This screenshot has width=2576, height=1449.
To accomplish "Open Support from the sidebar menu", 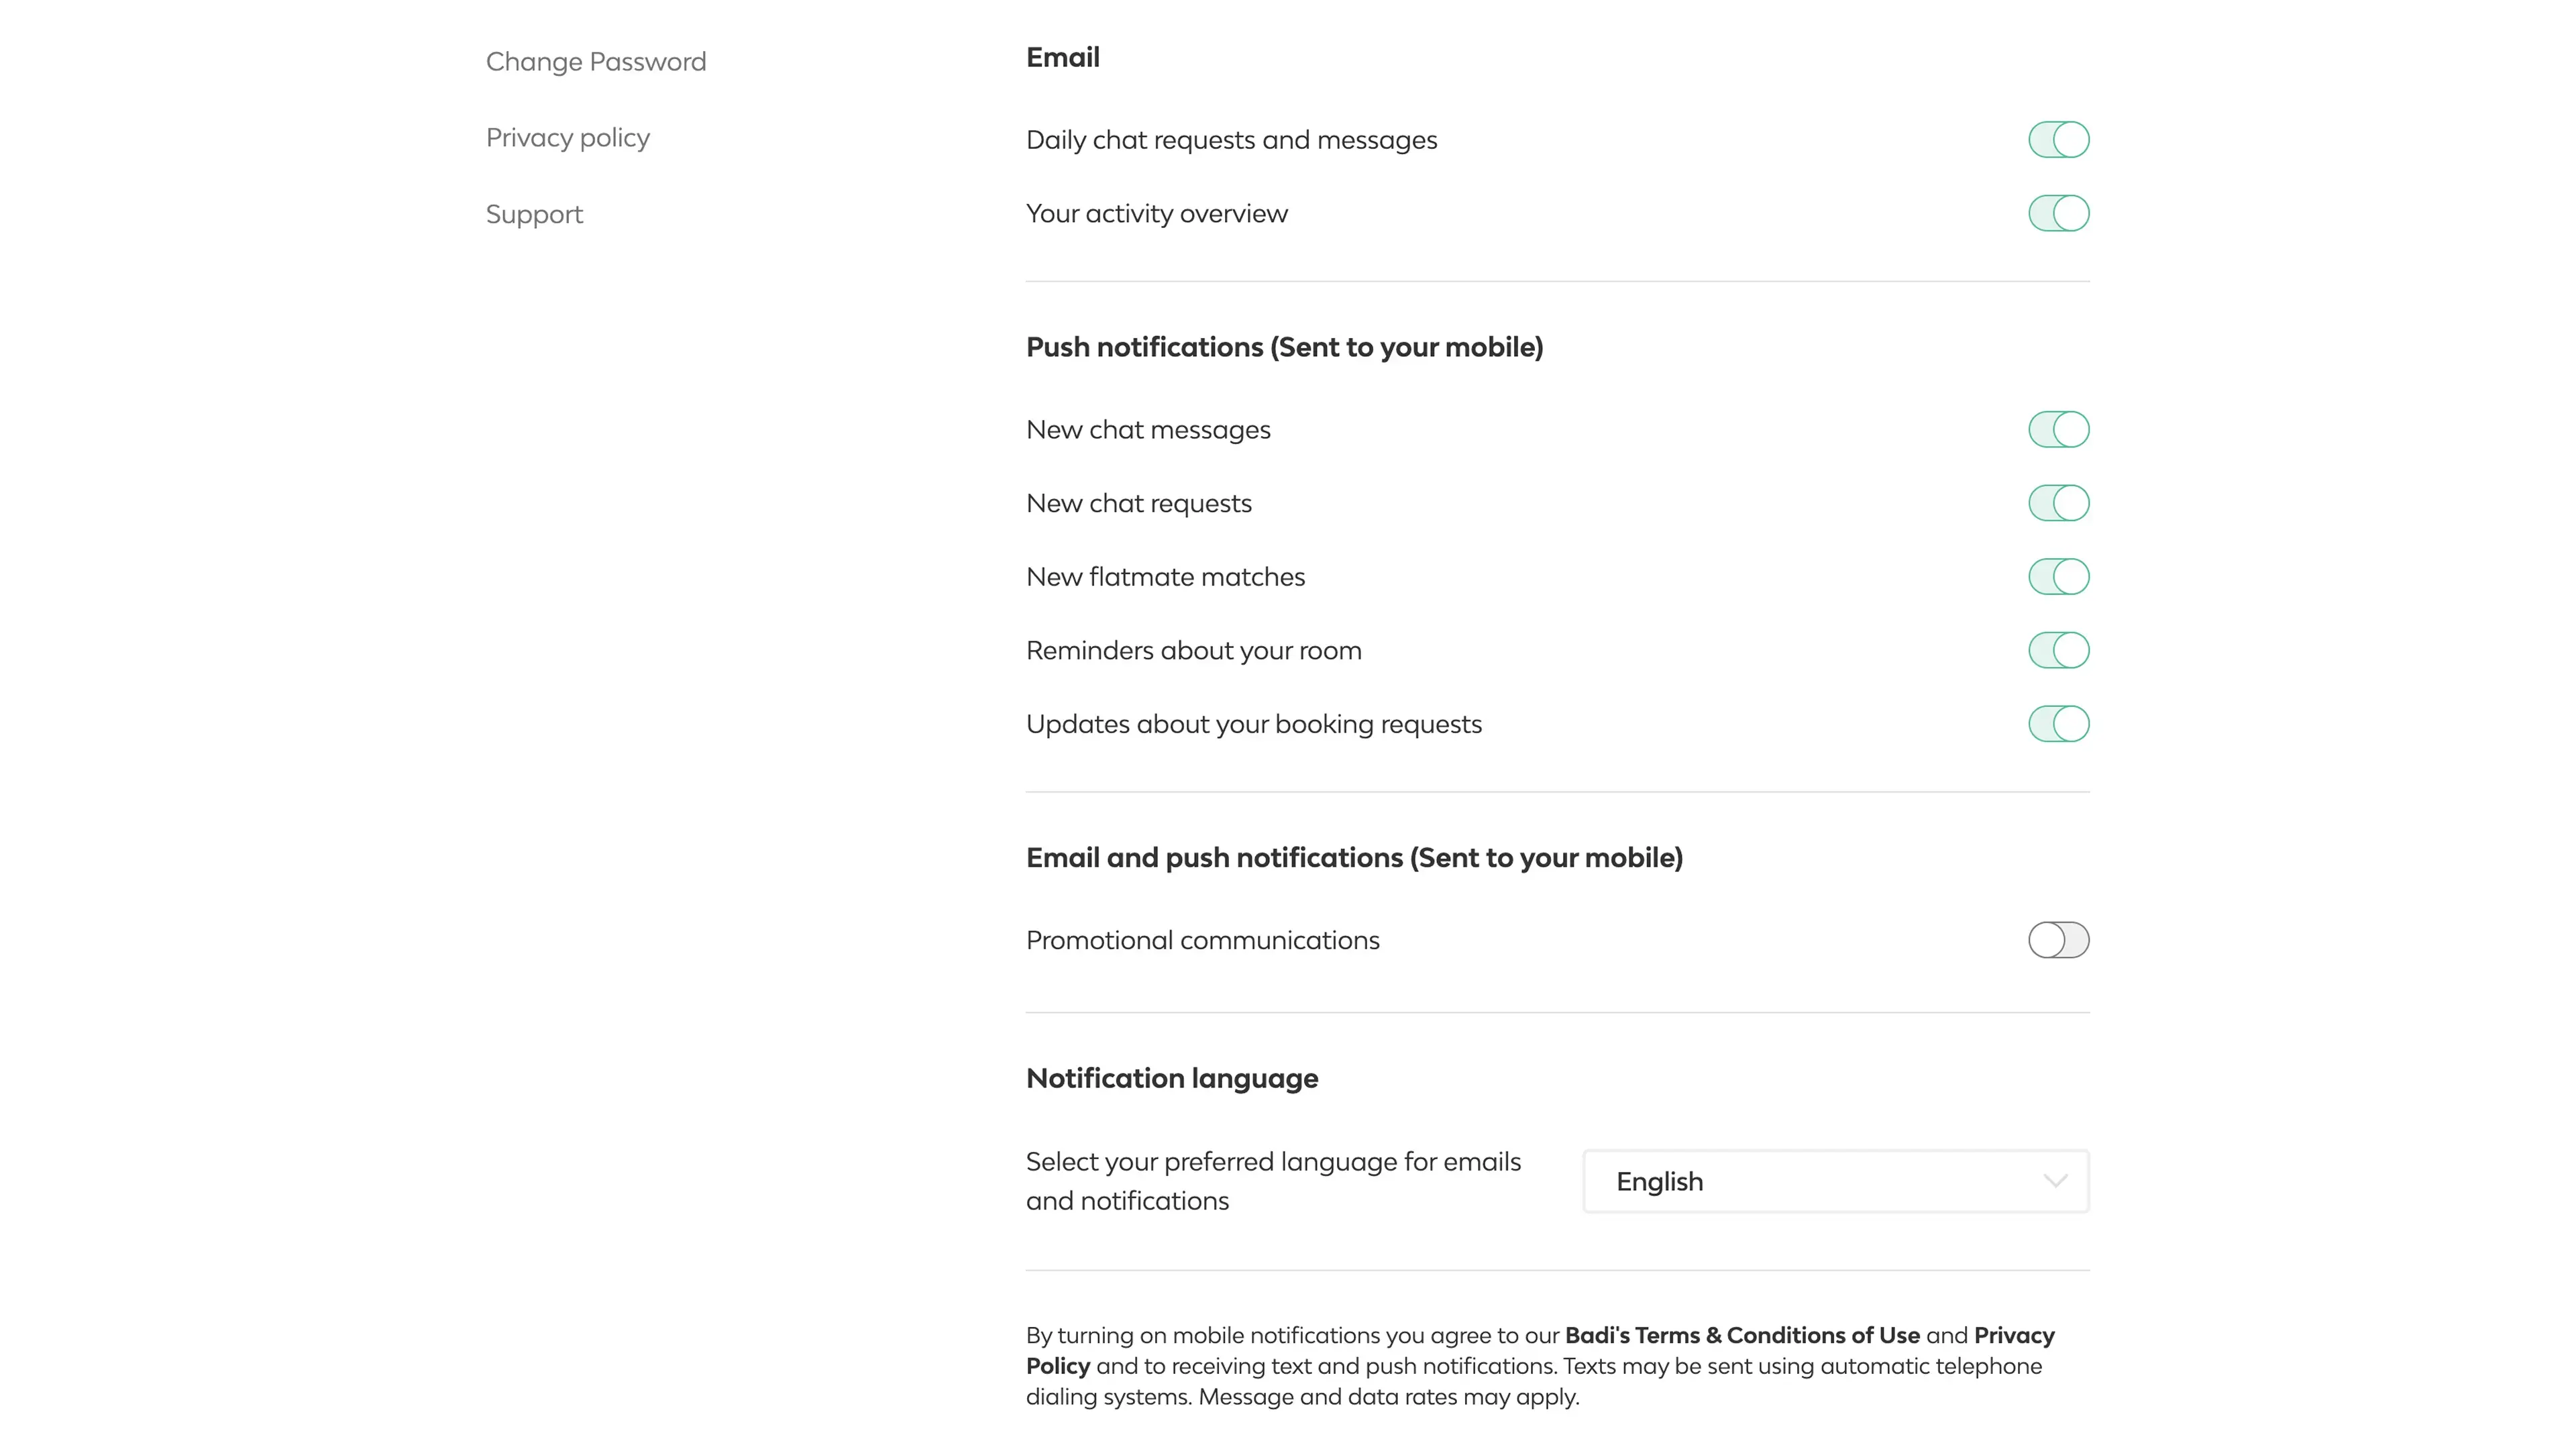I will (x=534, y=215).
